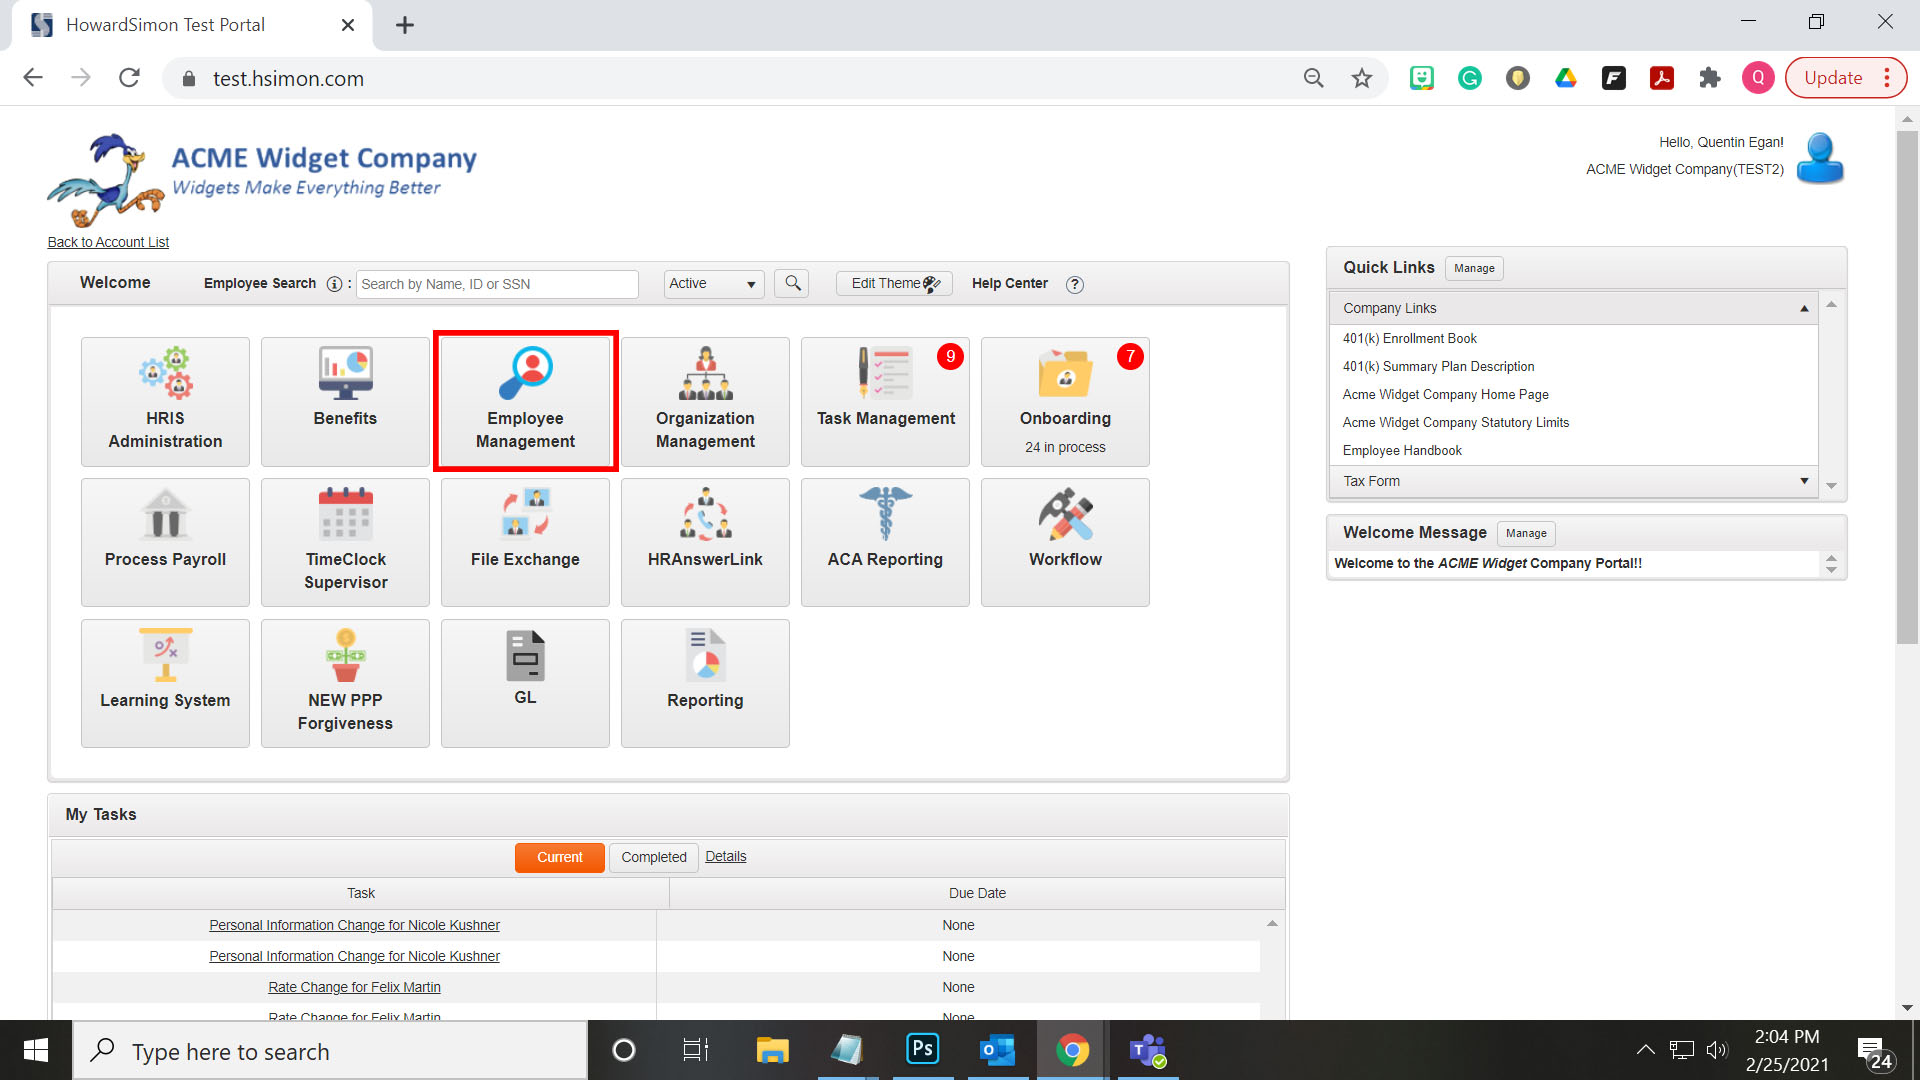Select Organization Management
Viewport: 1920px width, 1080px height.
coord(705,401)
